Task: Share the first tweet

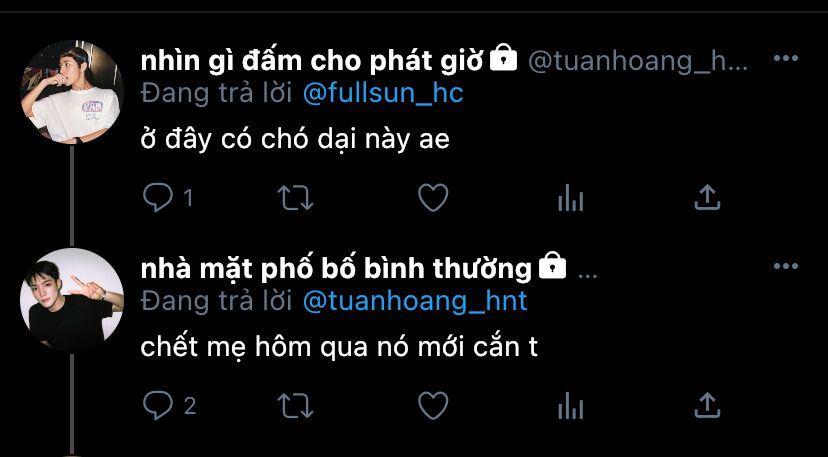Action: click(707, 197)
